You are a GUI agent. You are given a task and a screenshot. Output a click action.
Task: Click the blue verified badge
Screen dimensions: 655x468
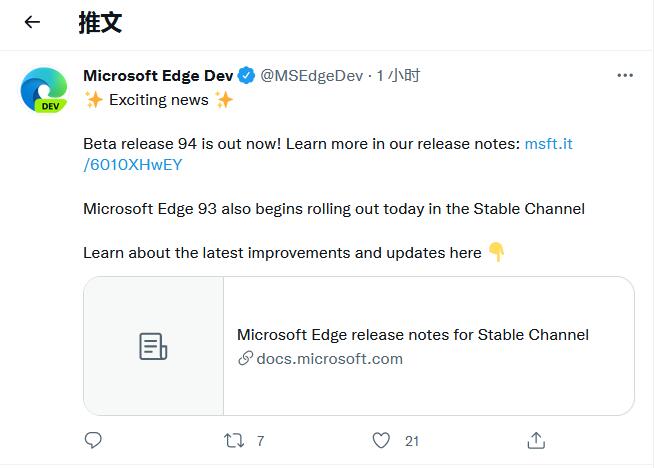246,76
